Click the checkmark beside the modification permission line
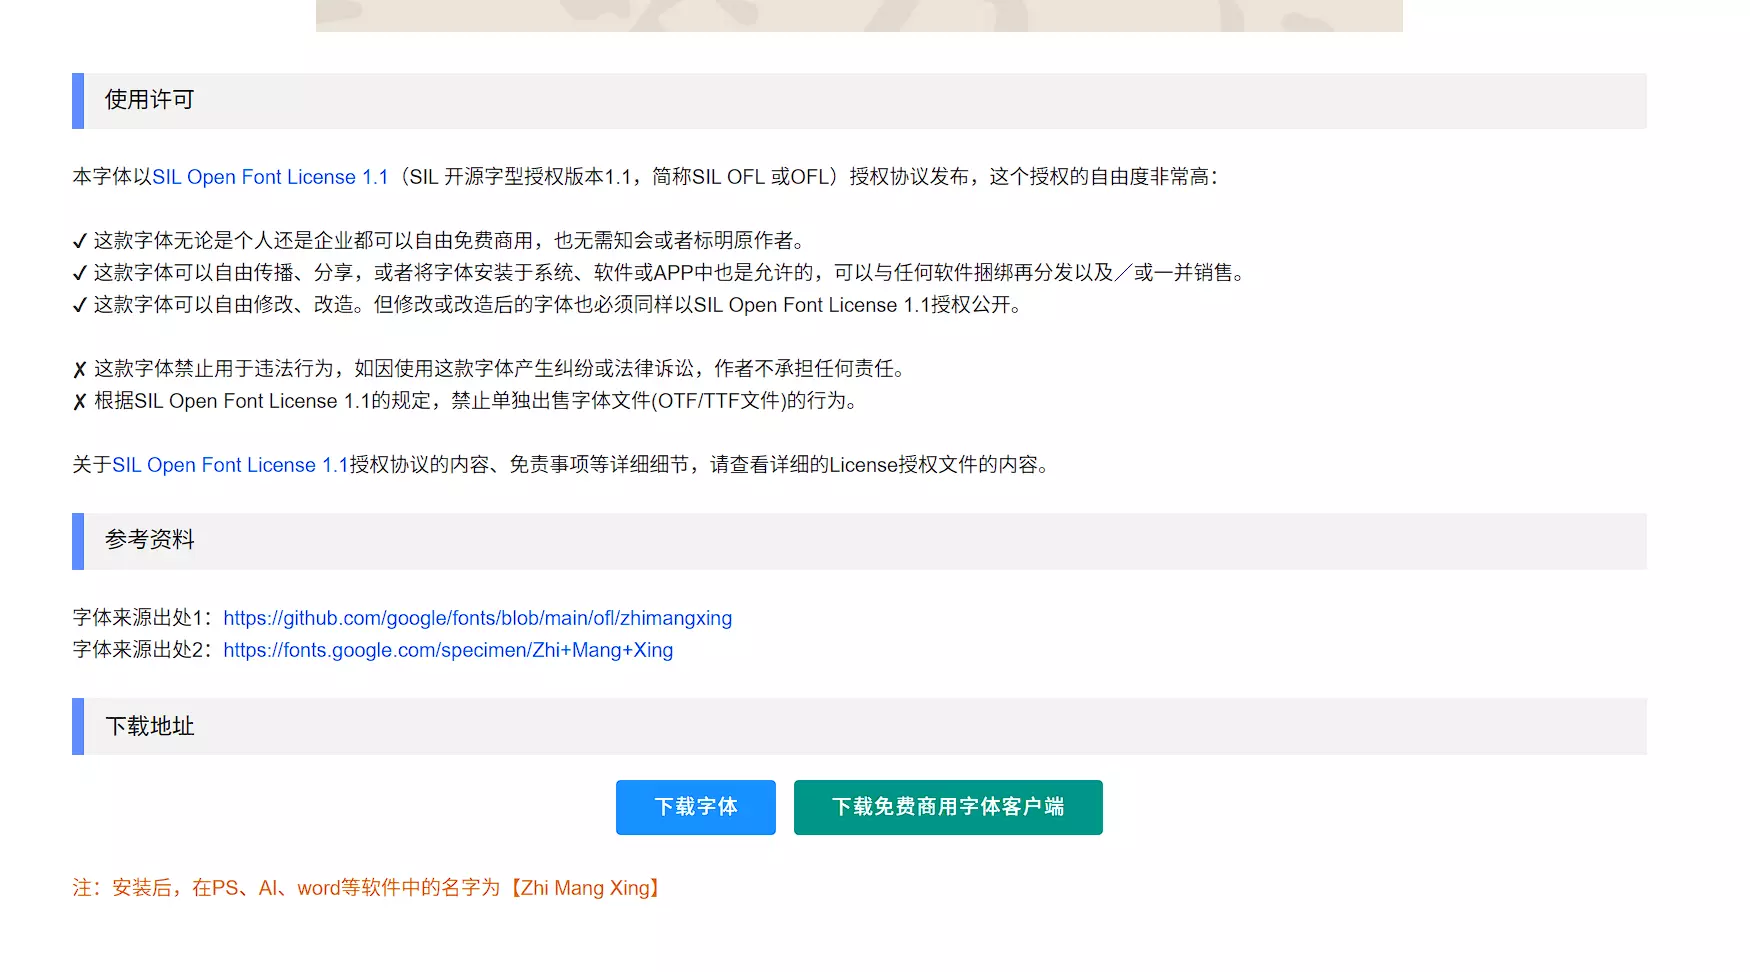1750x972 pixels. (80, 305)
